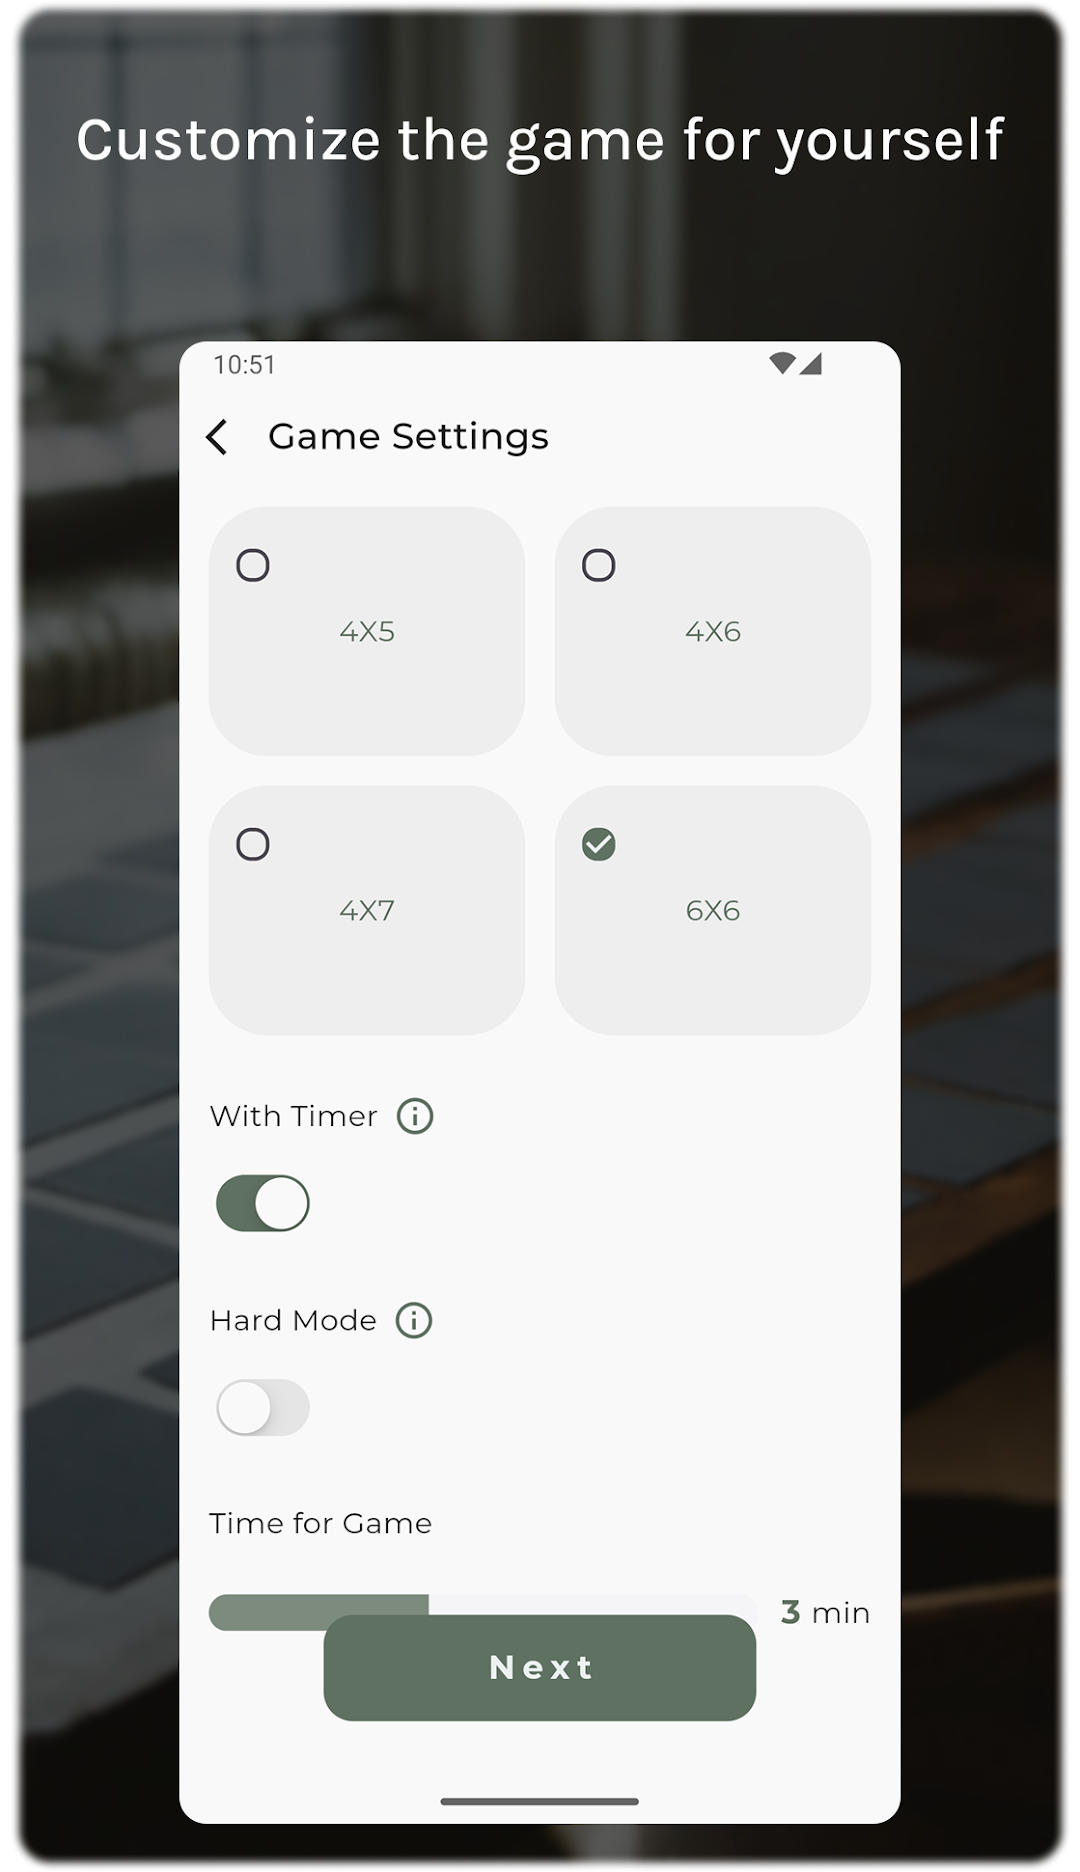This screenshot has width=1080, height=1872.
Task: Choose the 4X6 grid card
Action: (713, 631)
